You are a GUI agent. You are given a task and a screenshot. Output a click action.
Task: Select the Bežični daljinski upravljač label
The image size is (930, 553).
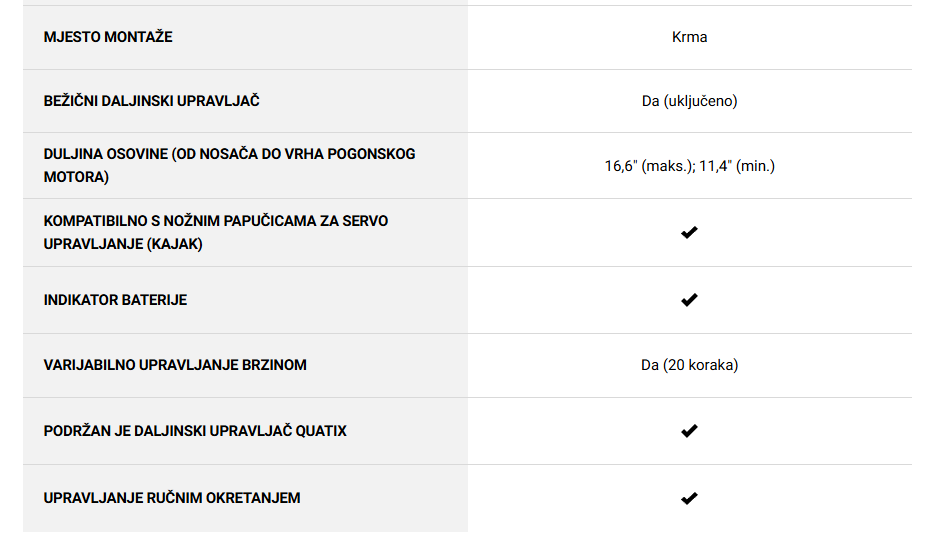[x=151, y=101]
